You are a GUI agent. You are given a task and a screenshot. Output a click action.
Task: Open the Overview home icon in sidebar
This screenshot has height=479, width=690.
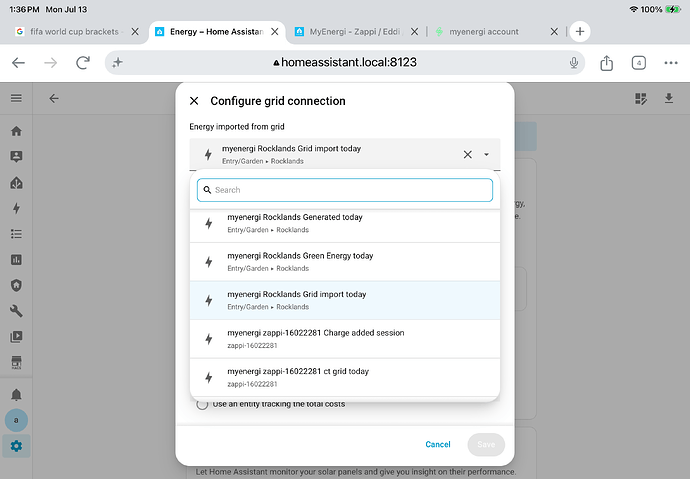point(16,131)
